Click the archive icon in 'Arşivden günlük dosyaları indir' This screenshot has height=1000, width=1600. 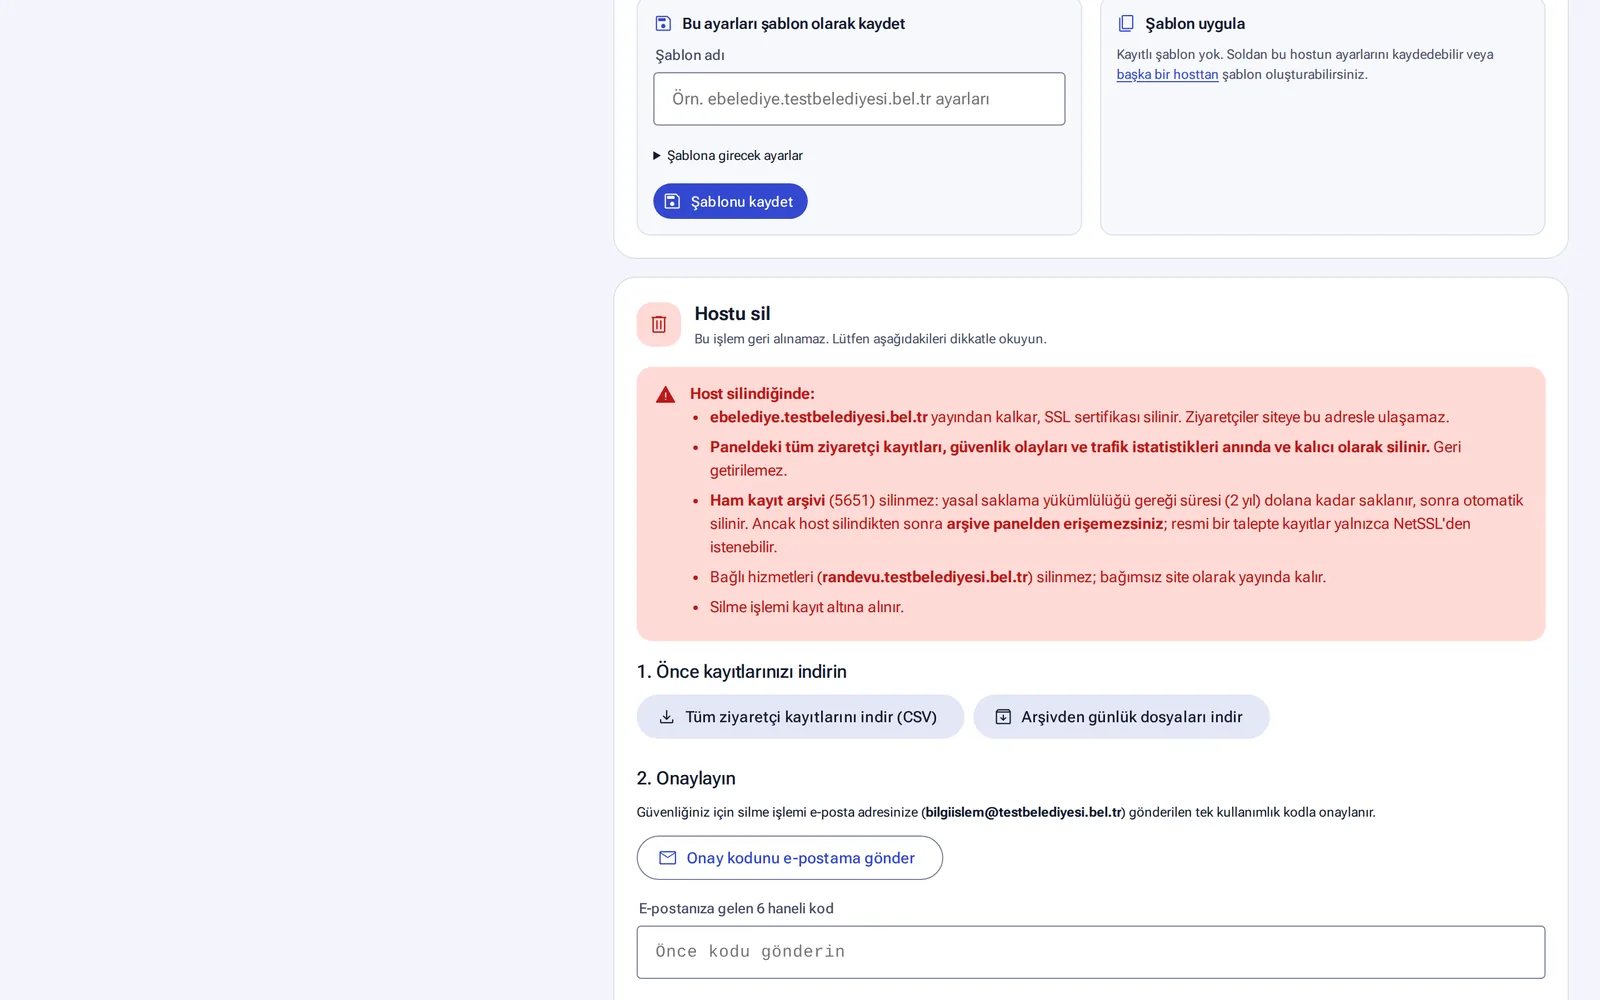pos(1003,717)
